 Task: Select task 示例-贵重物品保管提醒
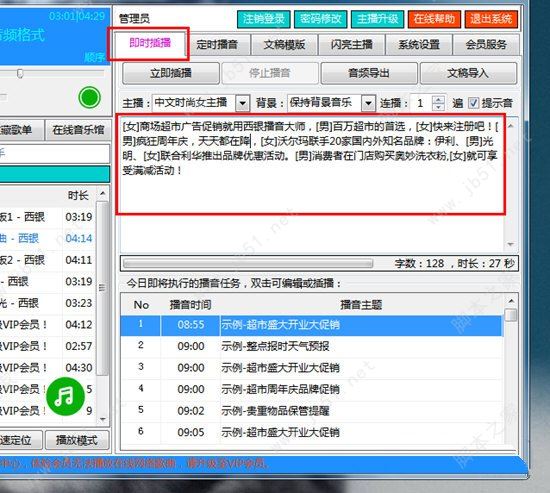[312, 411]
